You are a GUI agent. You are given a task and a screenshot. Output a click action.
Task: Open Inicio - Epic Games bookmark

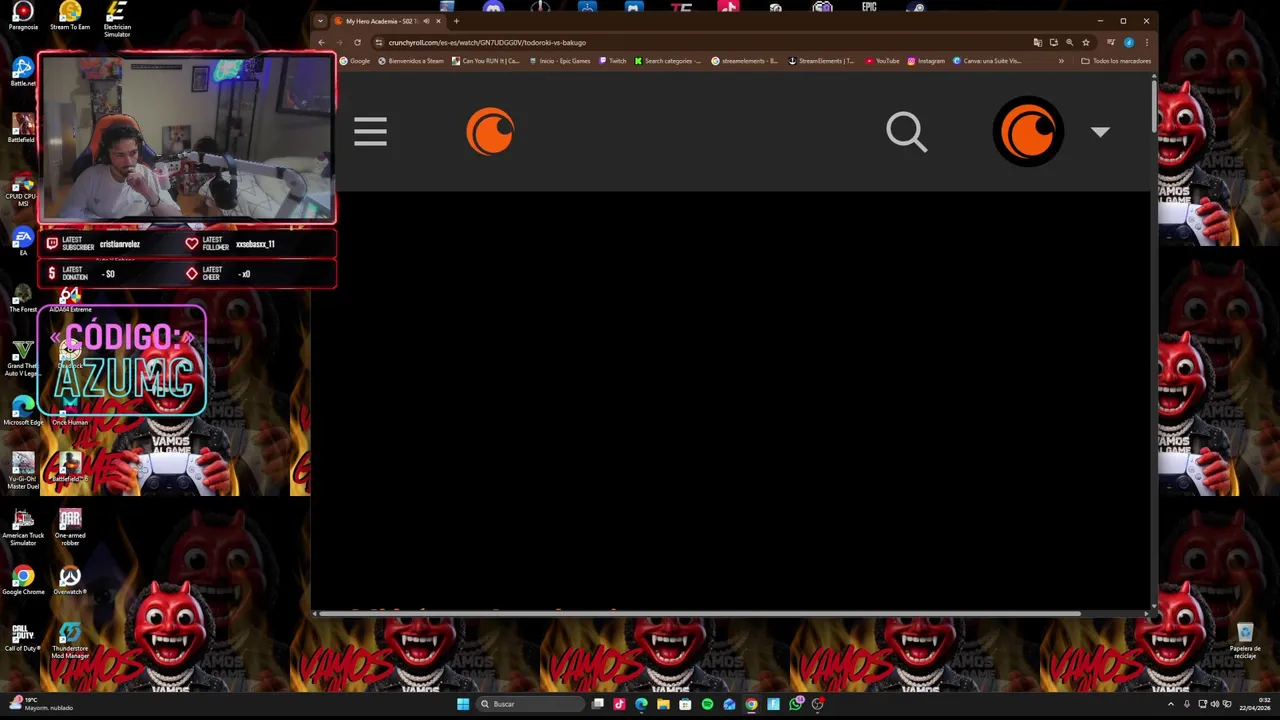pyautogui.click(x=559, y=61)
